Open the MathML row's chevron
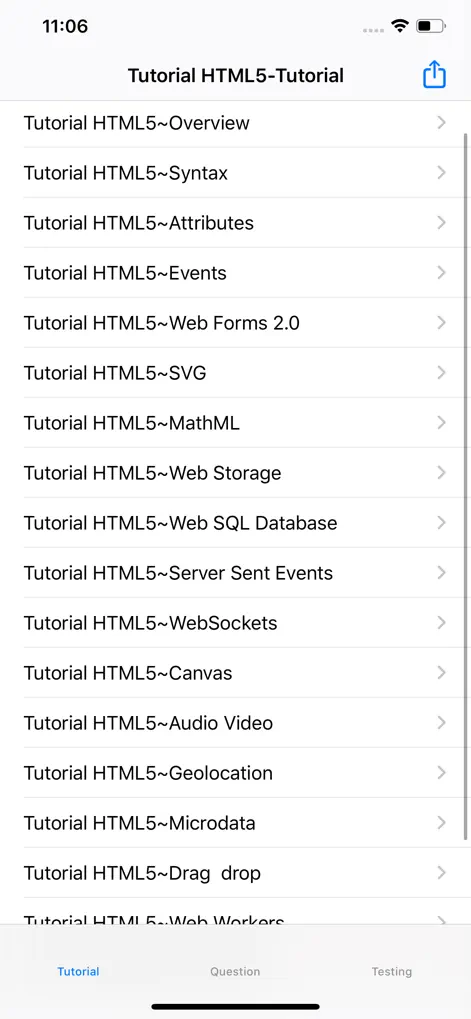This screenshot has height=1019, width=471. click(x=442, y=422)
